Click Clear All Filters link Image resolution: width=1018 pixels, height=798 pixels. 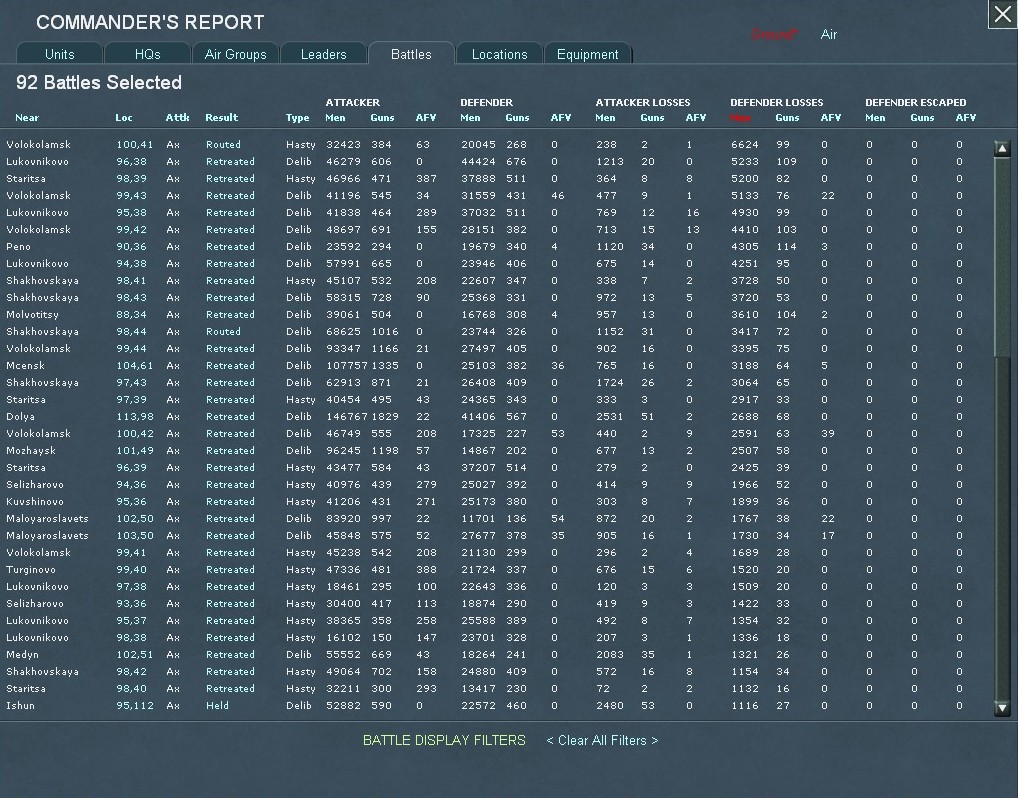[602, 740]
